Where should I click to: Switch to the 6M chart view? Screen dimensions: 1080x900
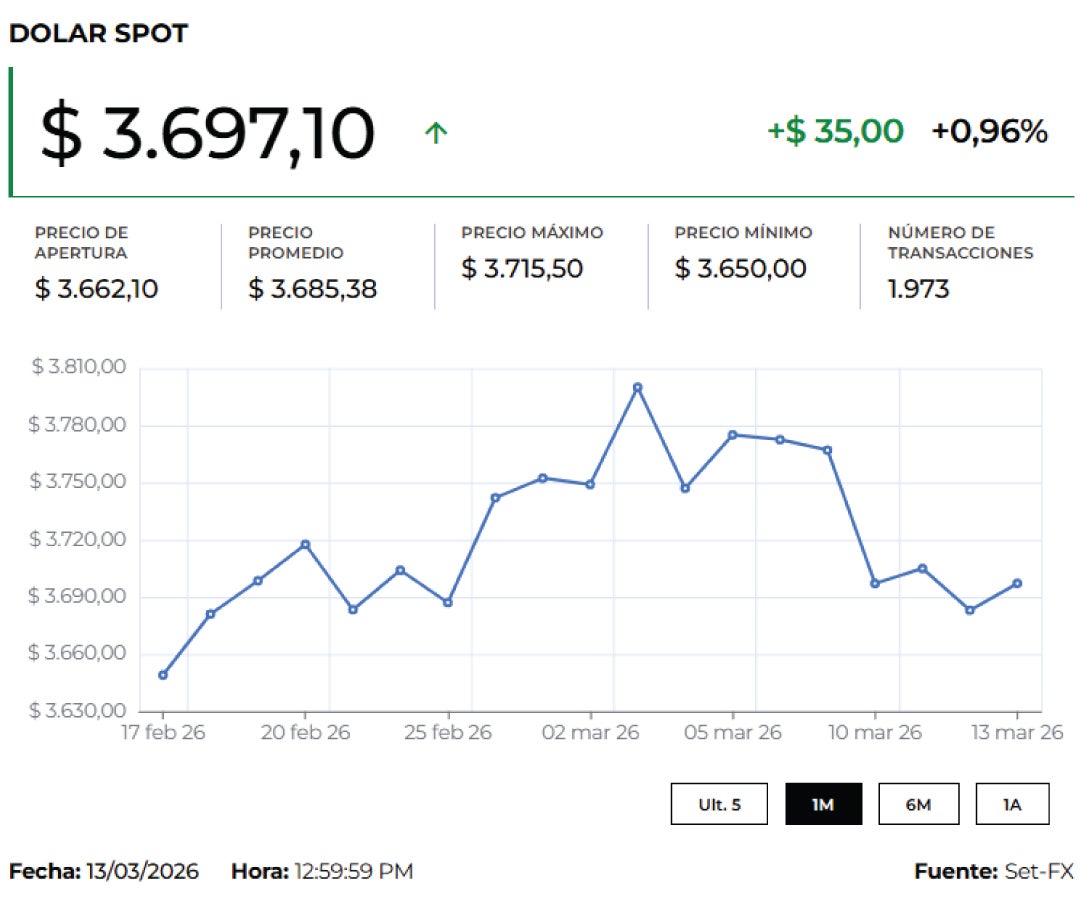pos(919,803)
